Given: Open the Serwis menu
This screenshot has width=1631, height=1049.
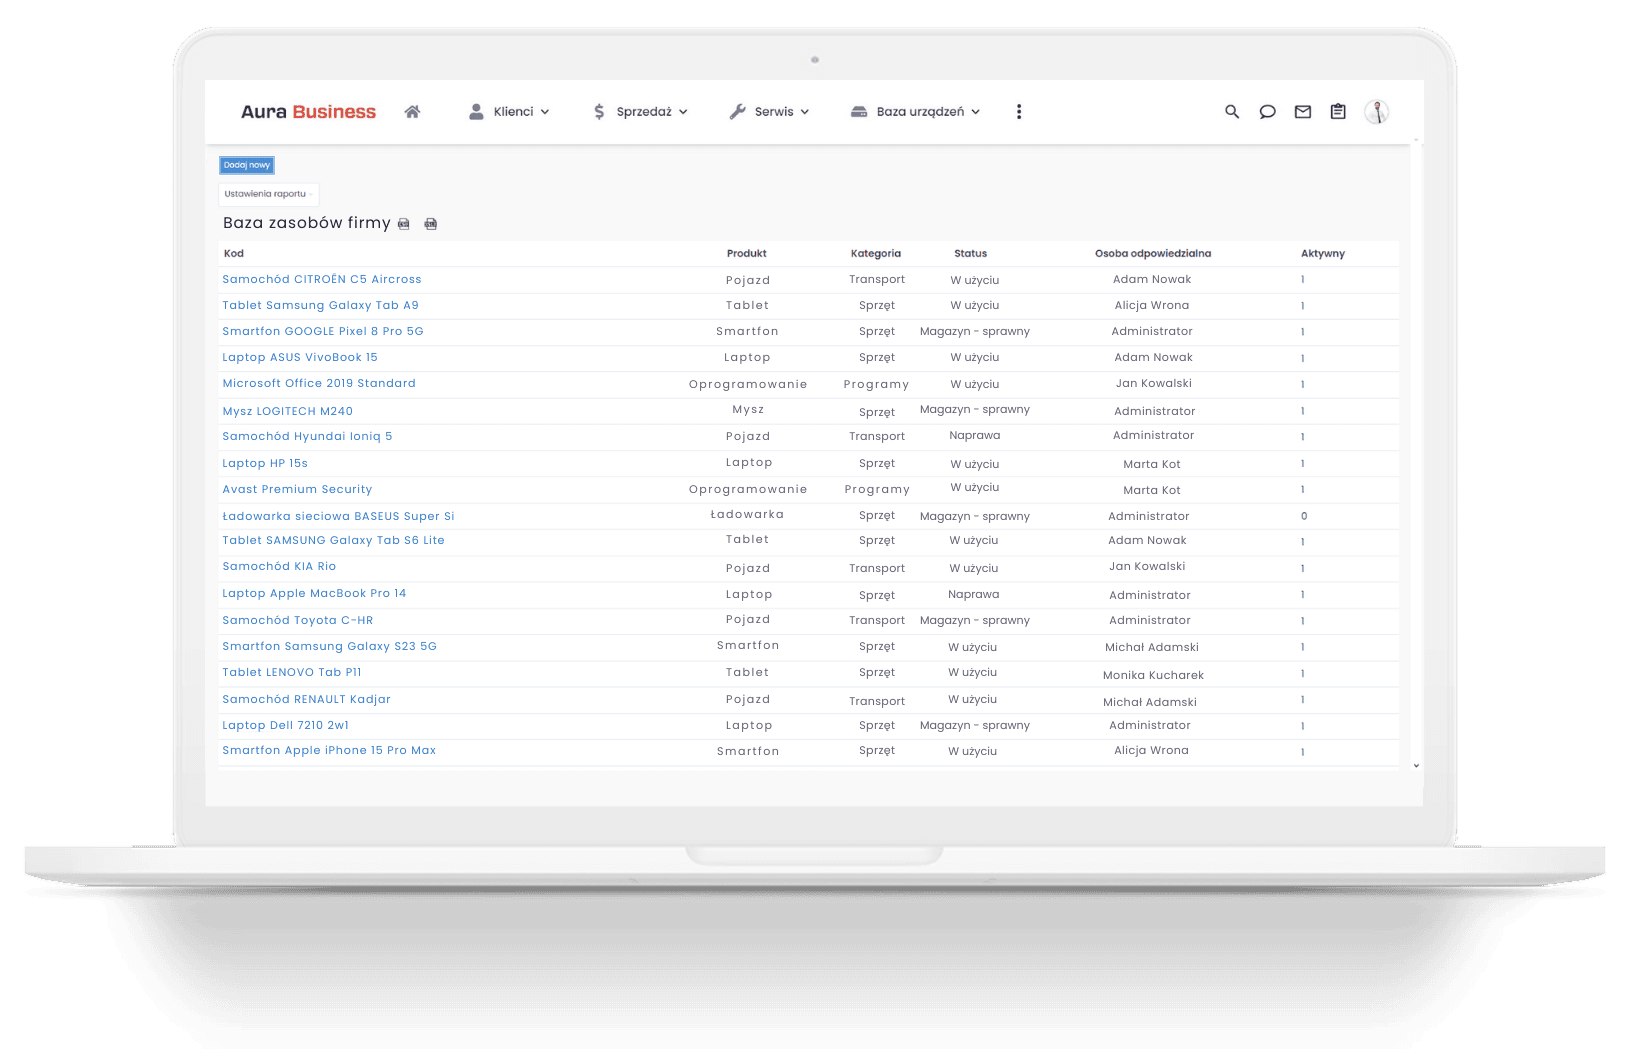Looking at the screenshot, I should coord(769,112).
